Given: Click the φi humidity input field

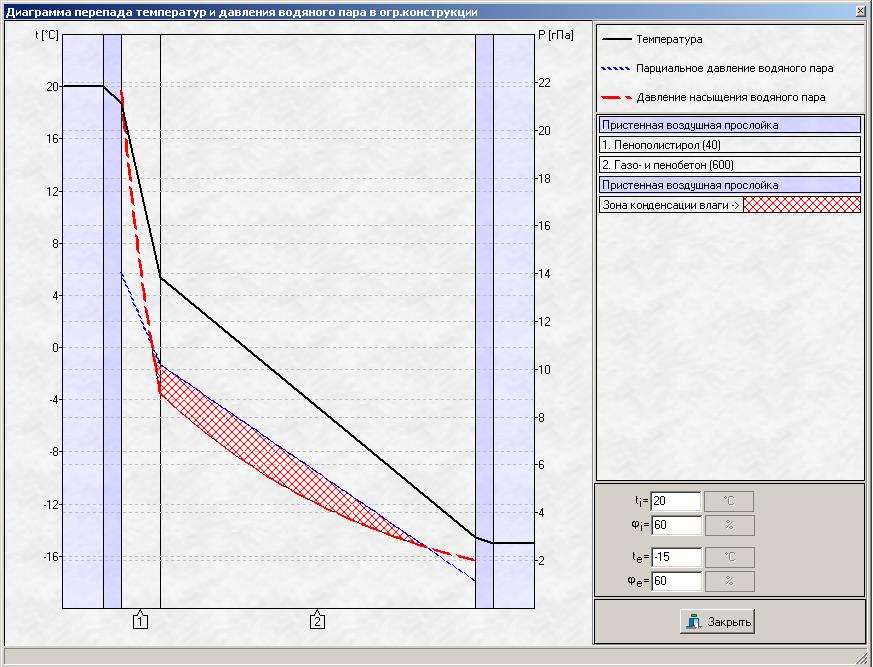Looking at the screenshot, I should coord(675,526).
